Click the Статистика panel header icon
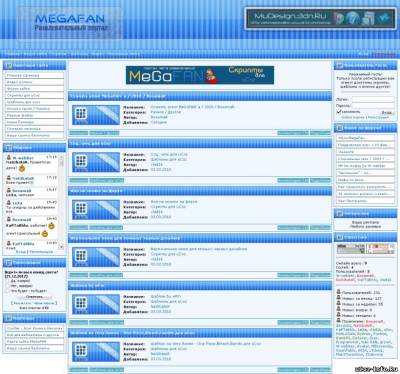Image resolution: width=400 pixels, height=374 pixels. click(340, 237)
